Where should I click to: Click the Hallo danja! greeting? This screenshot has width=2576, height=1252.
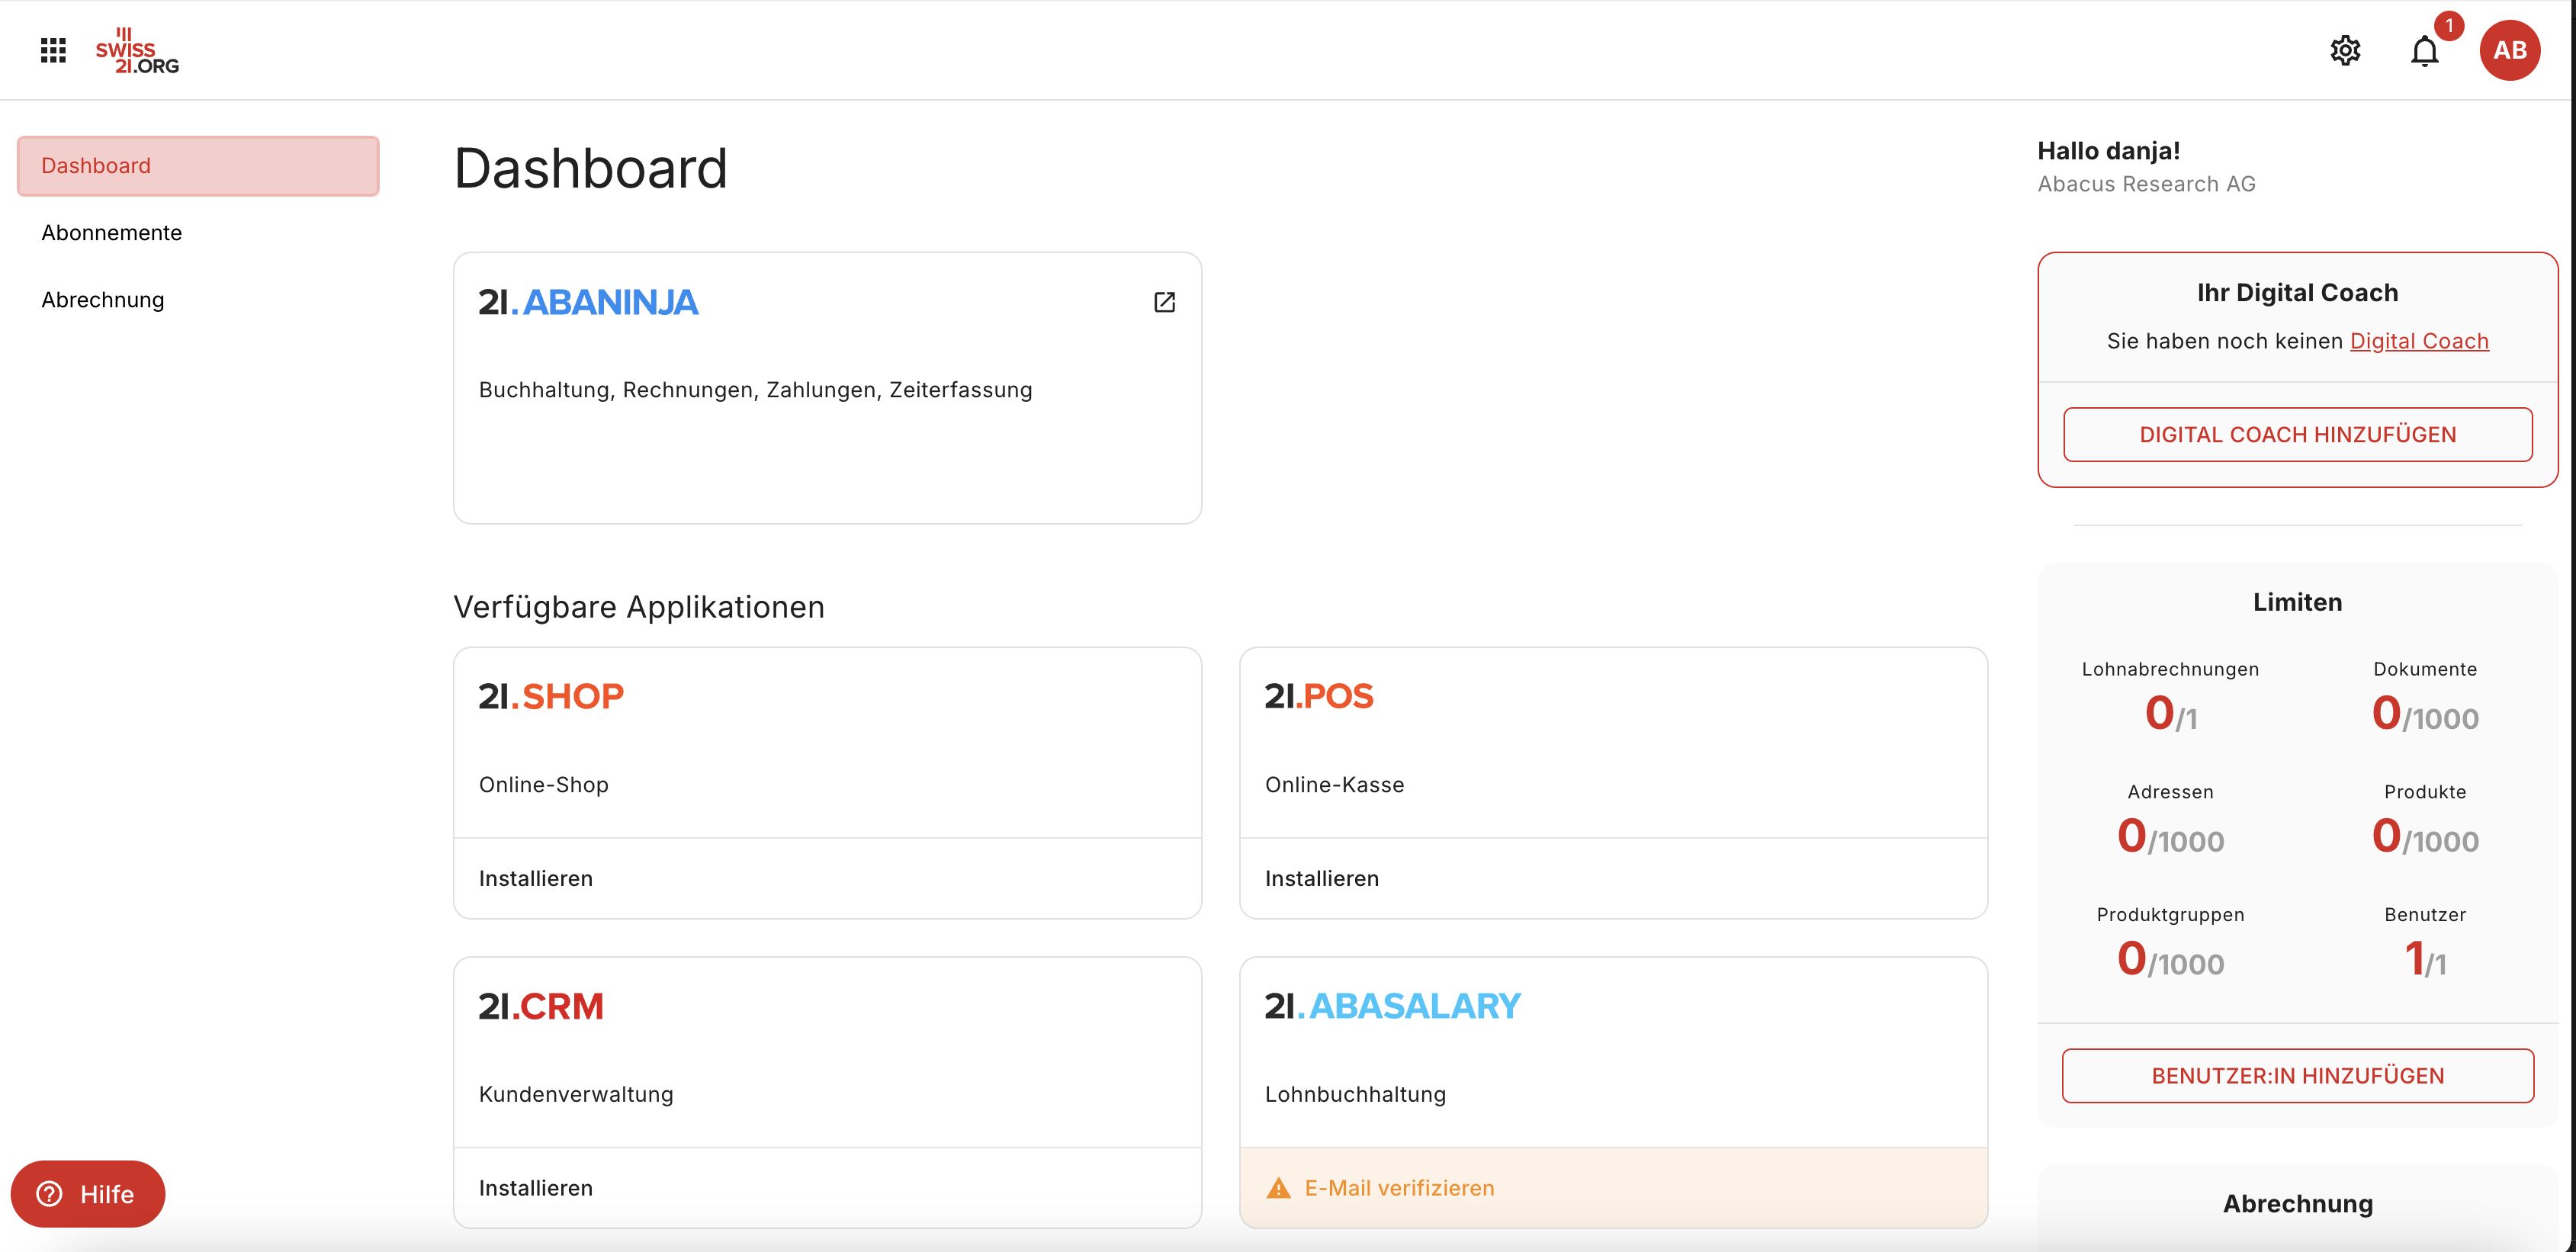pyautogui.click(x=2109, y=151)
